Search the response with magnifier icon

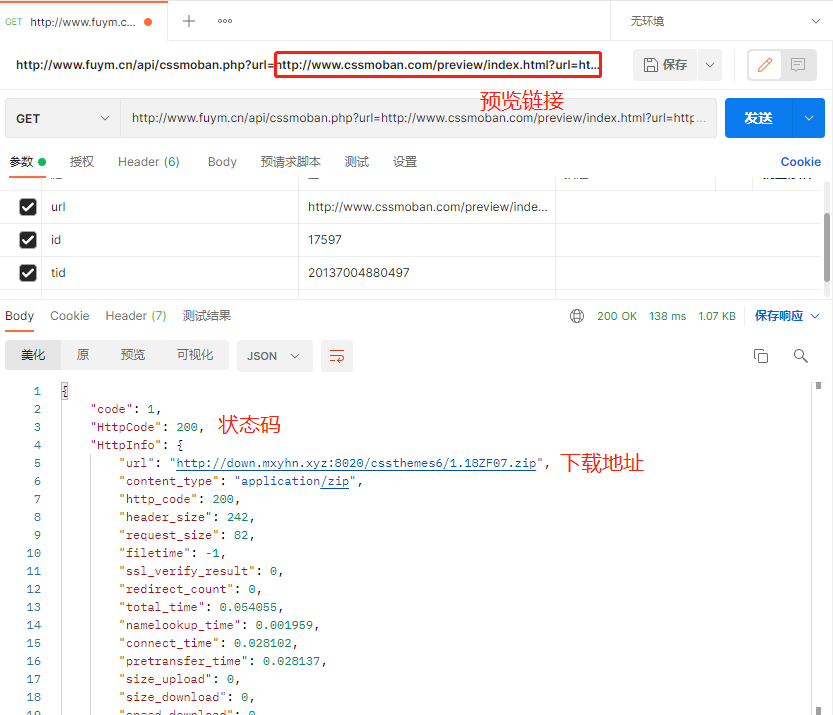(x=801, y=356)
